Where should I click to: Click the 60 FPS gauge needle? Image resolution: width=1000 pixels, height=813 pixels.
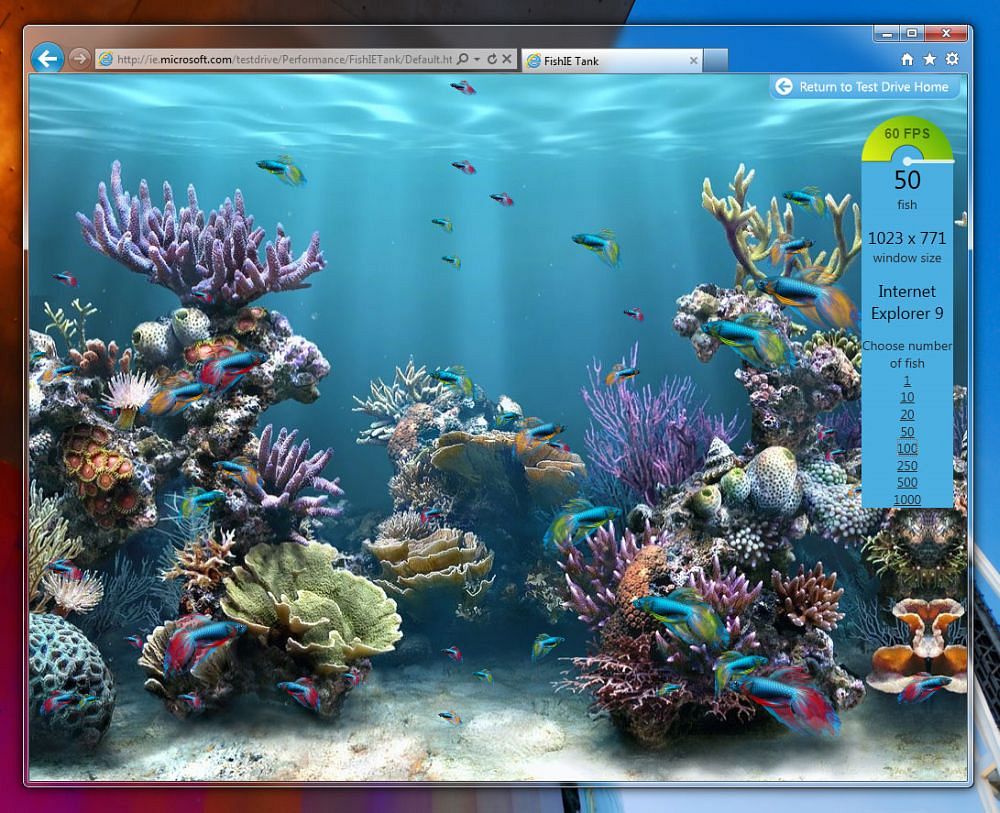coord(930,161)
